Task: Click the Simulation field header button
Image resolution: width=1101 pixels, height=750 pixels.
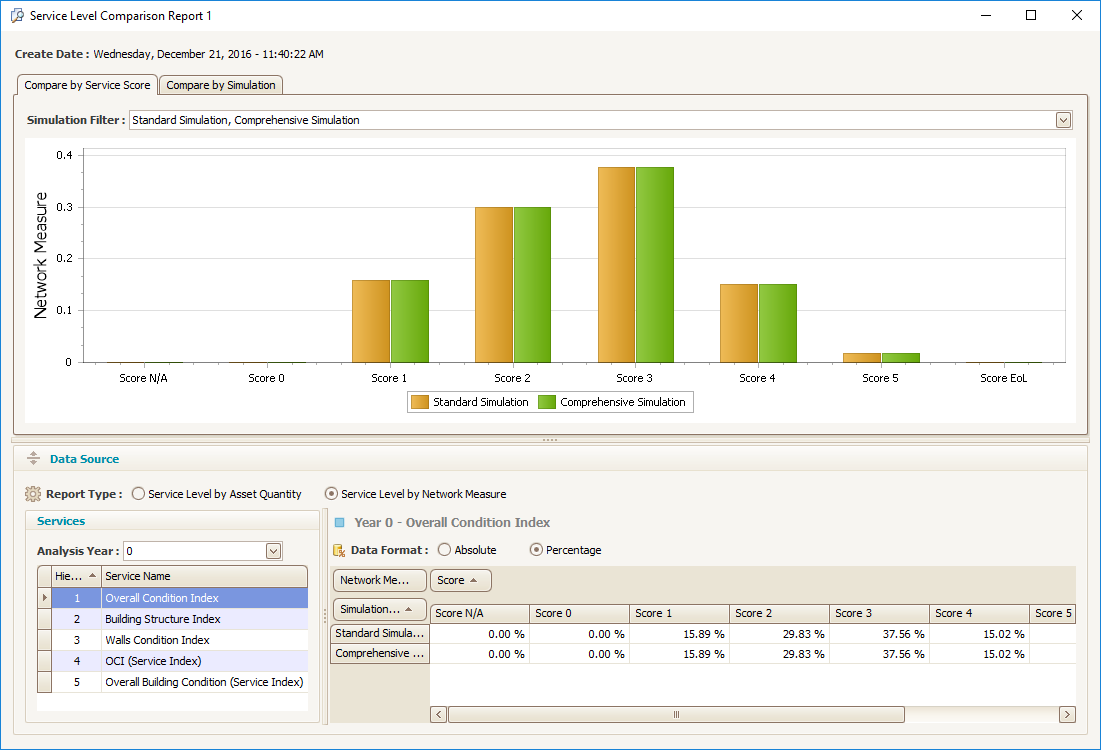Action: (379, 609)
